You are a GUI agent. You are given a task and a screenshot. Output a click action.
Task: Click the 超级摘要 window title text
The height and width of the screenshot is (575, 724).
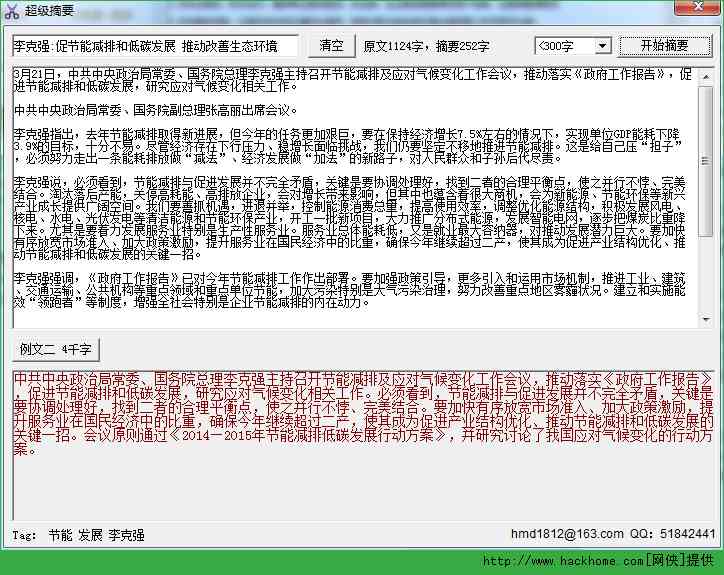point(49,10)
